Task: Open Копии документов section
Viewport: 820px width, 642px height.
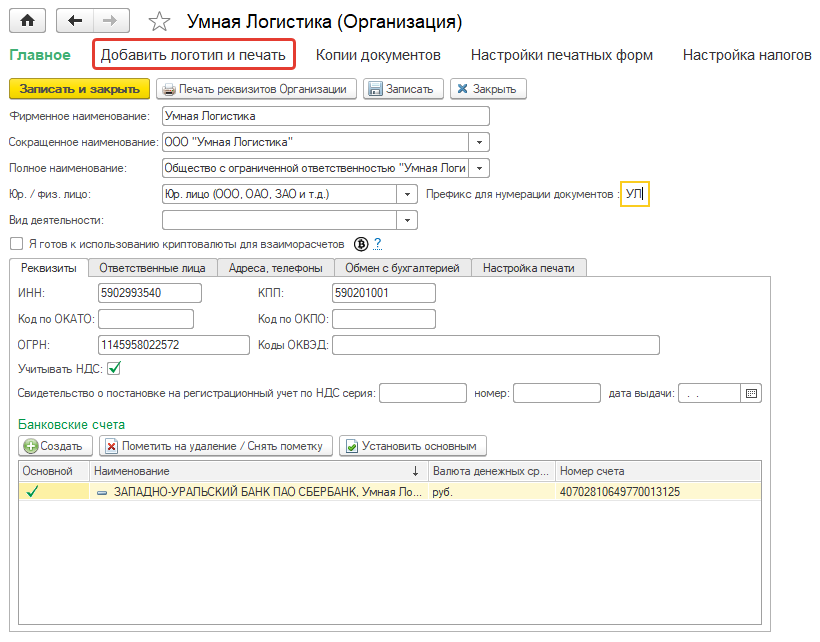Action: tap(378, 55)
